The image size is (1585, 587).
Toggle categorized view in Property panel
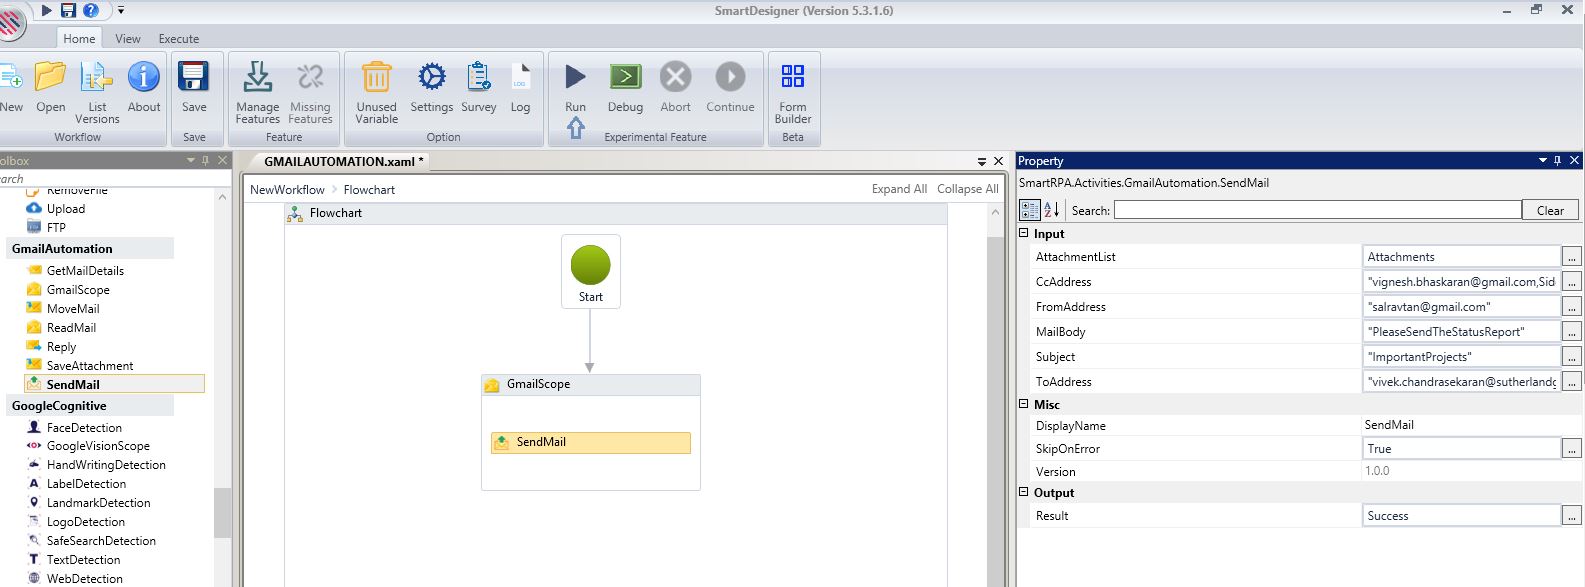coord(1030,210)
